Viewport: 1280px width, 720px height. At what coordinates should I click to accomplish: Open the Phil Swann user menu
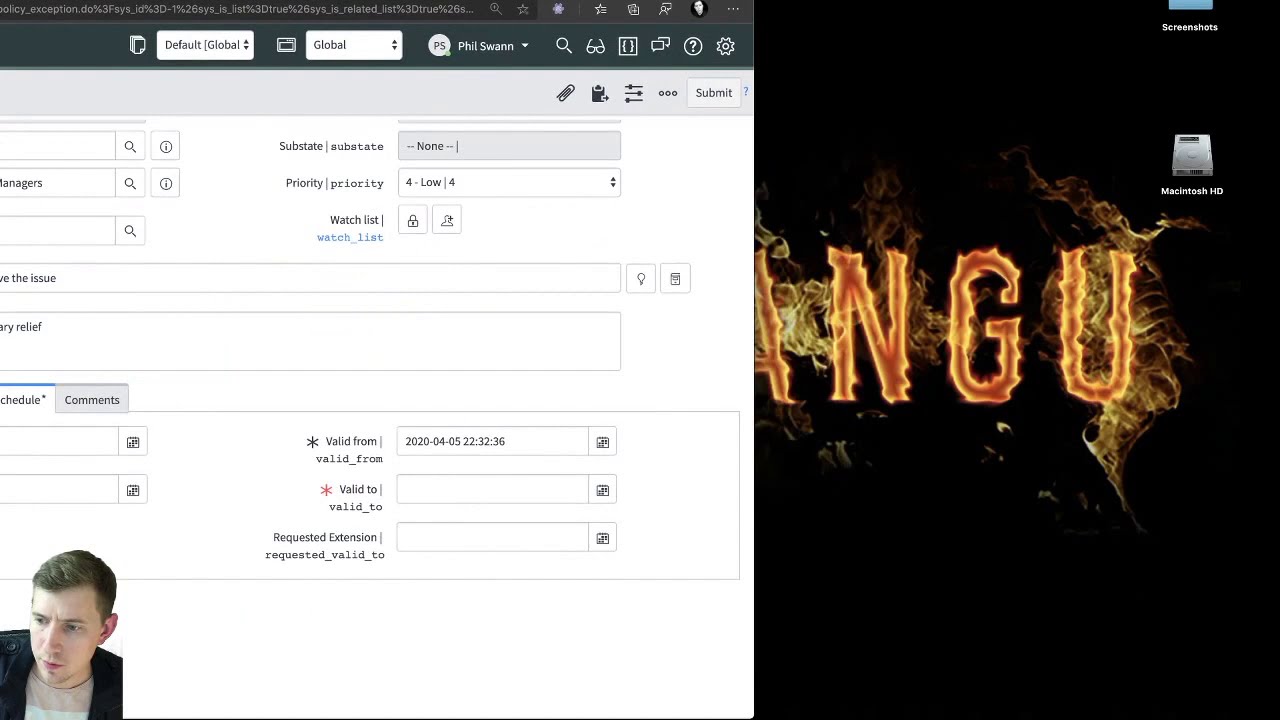coord(478,45)
